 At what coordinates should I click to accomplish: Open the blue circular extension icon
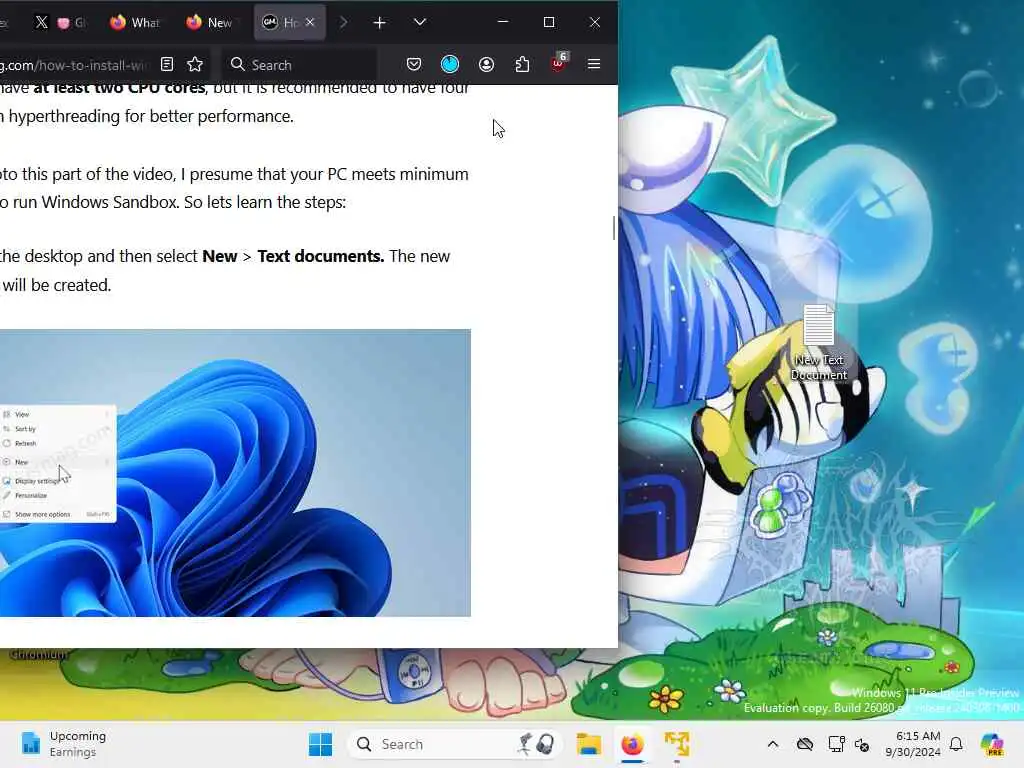pyautogui.click(x=450, y=64)
